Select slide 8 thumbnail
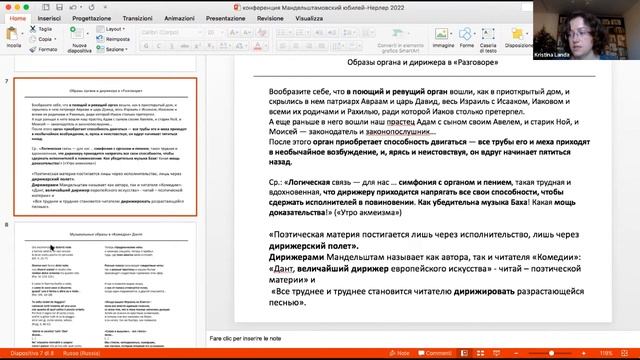 105,285
